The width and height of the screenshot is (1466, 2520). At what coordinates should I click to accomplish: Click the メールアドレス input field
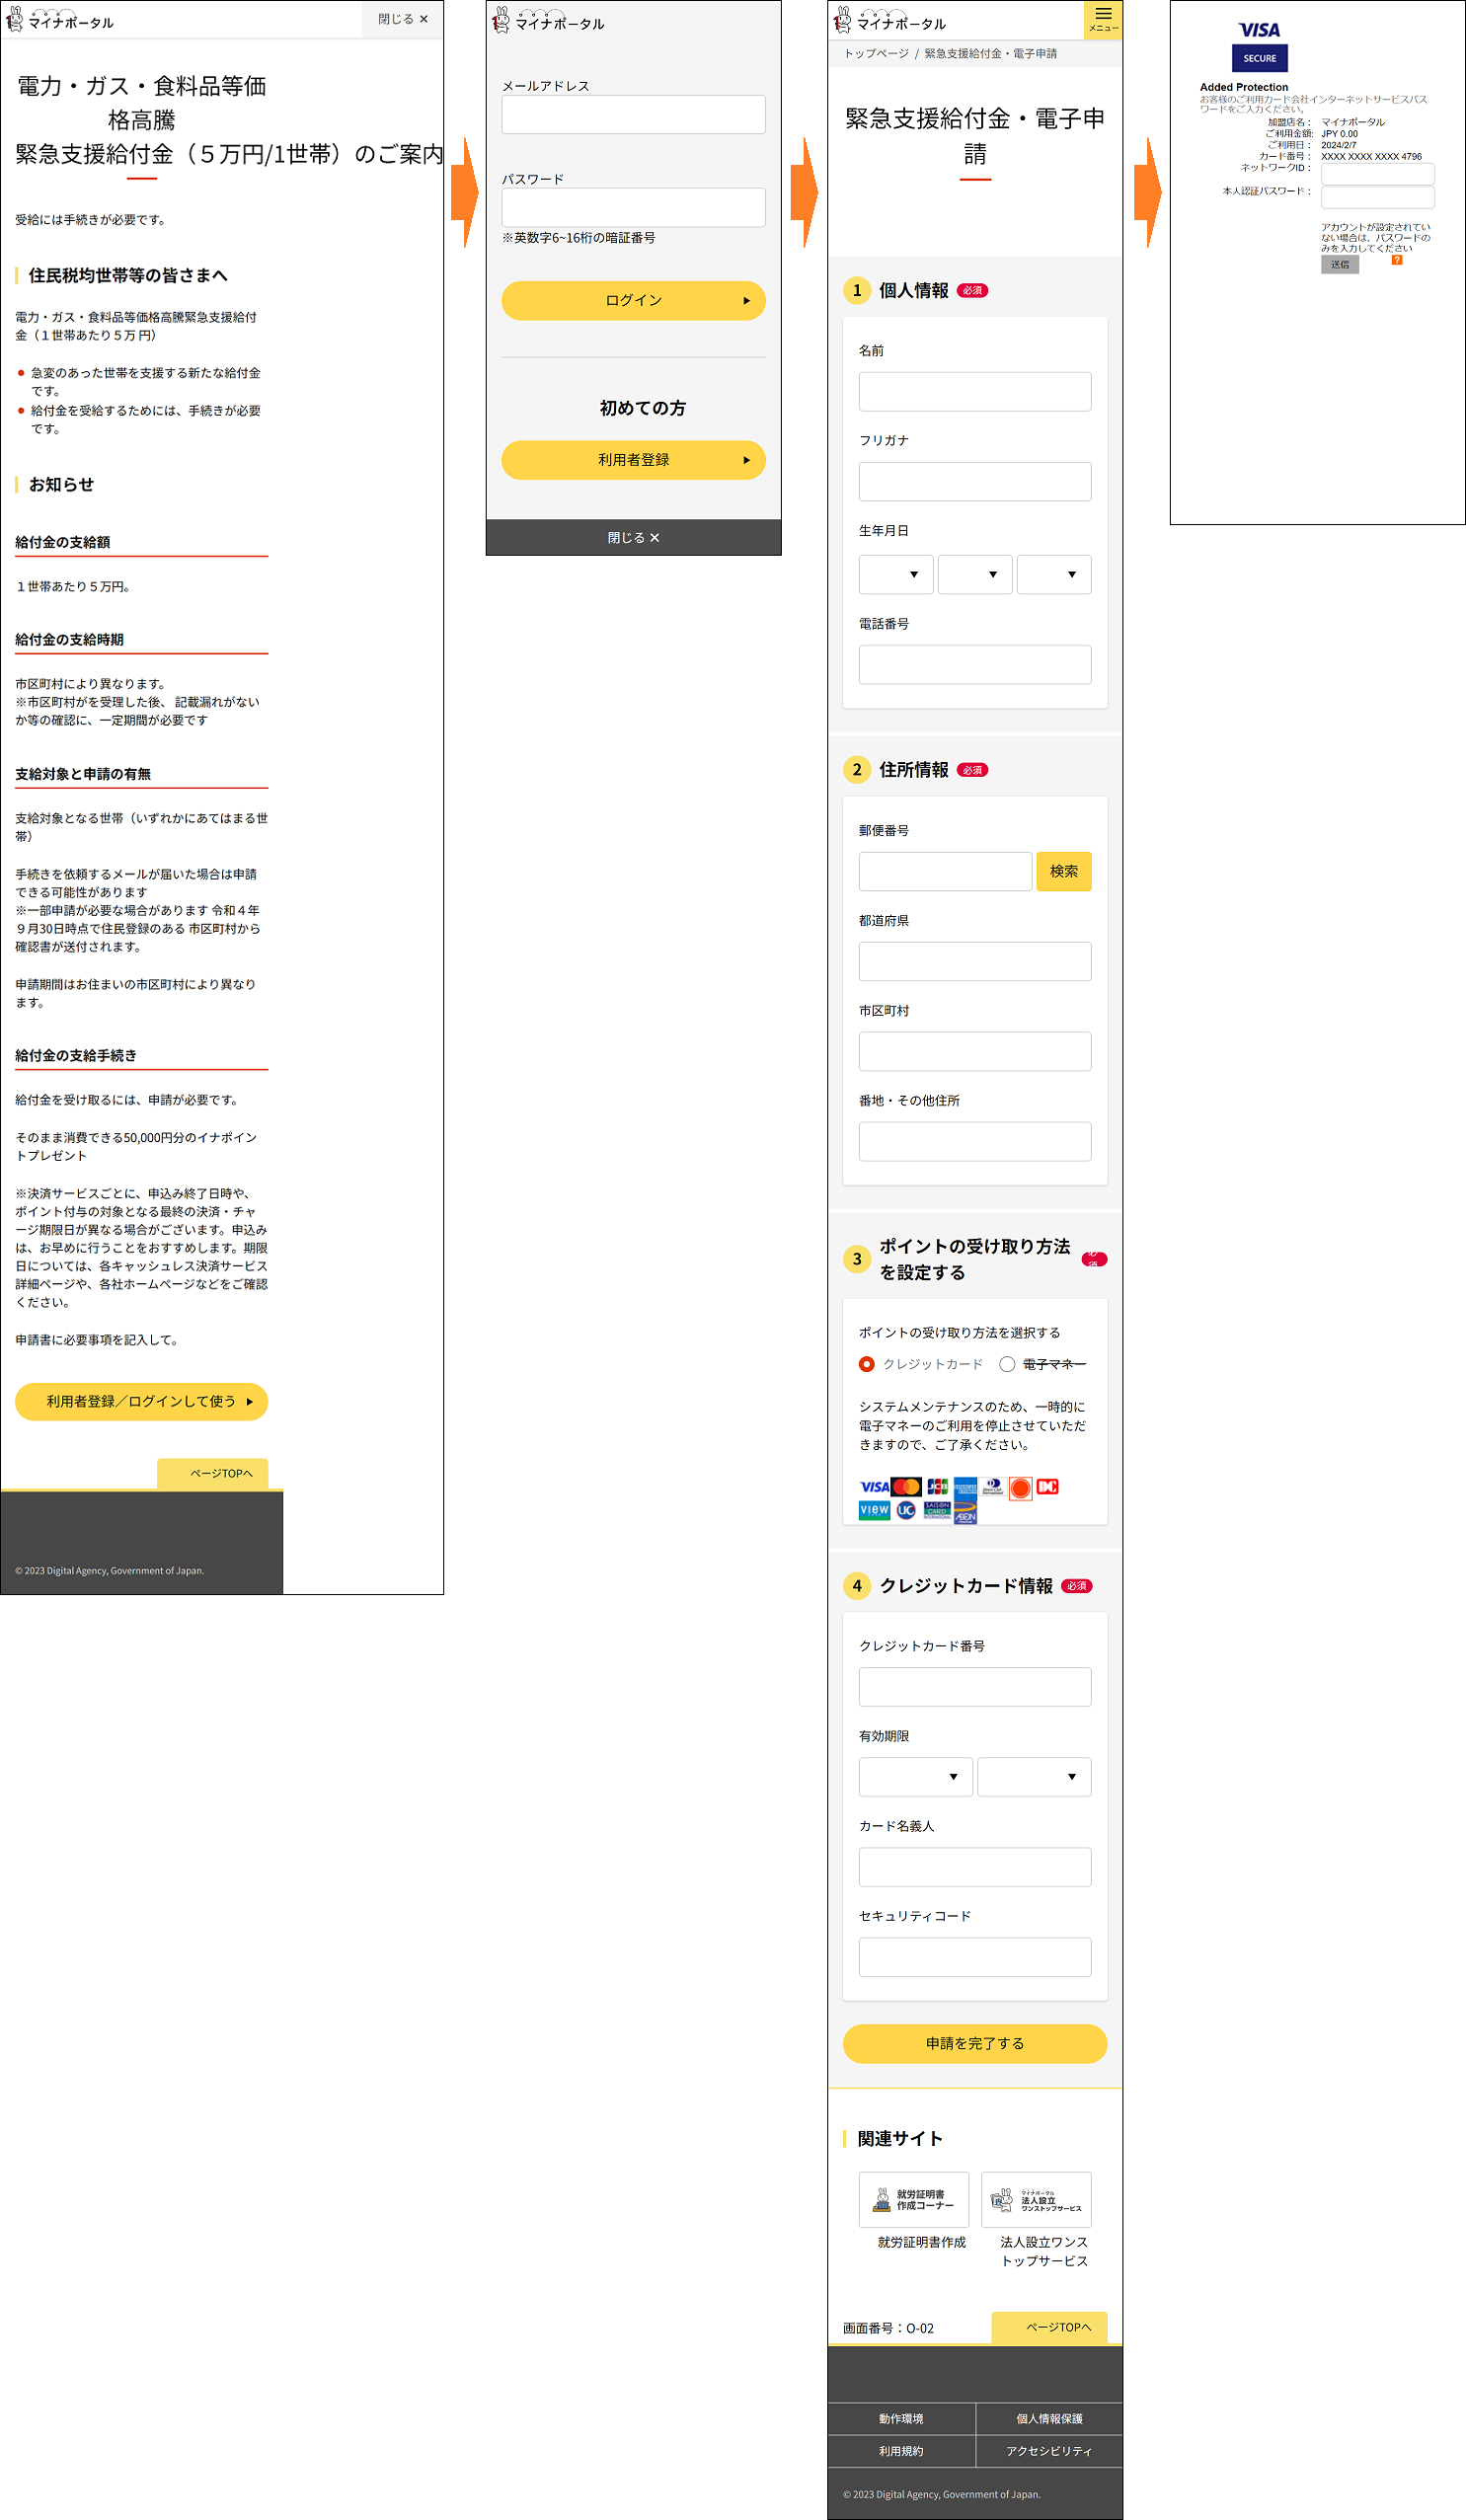tap(633, 115)
